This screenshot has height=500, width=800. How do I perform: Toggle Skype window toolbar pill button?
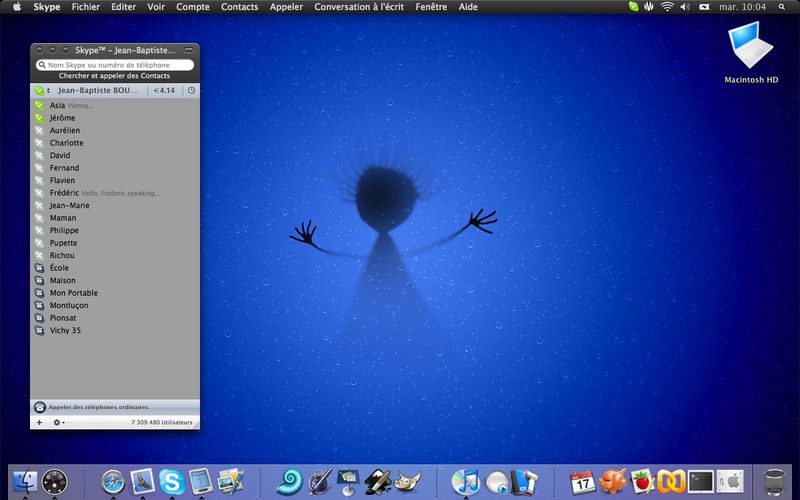[188, 50]
